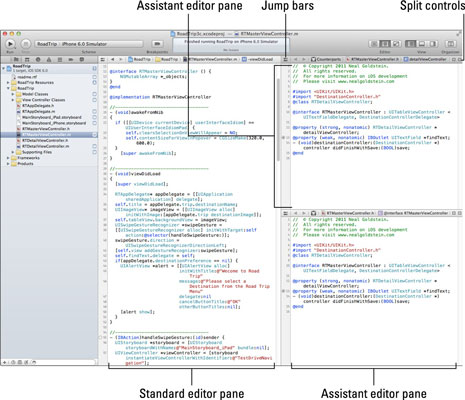The image size is (465, 400).
Task: Select the Symbol navigator icon
Action: (27, 59)
